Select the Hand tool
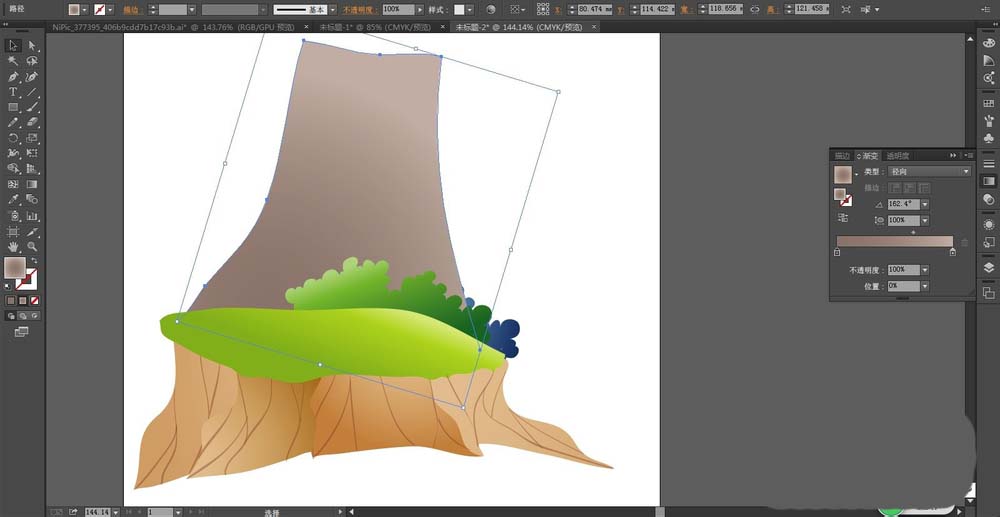 coord(13,246)
